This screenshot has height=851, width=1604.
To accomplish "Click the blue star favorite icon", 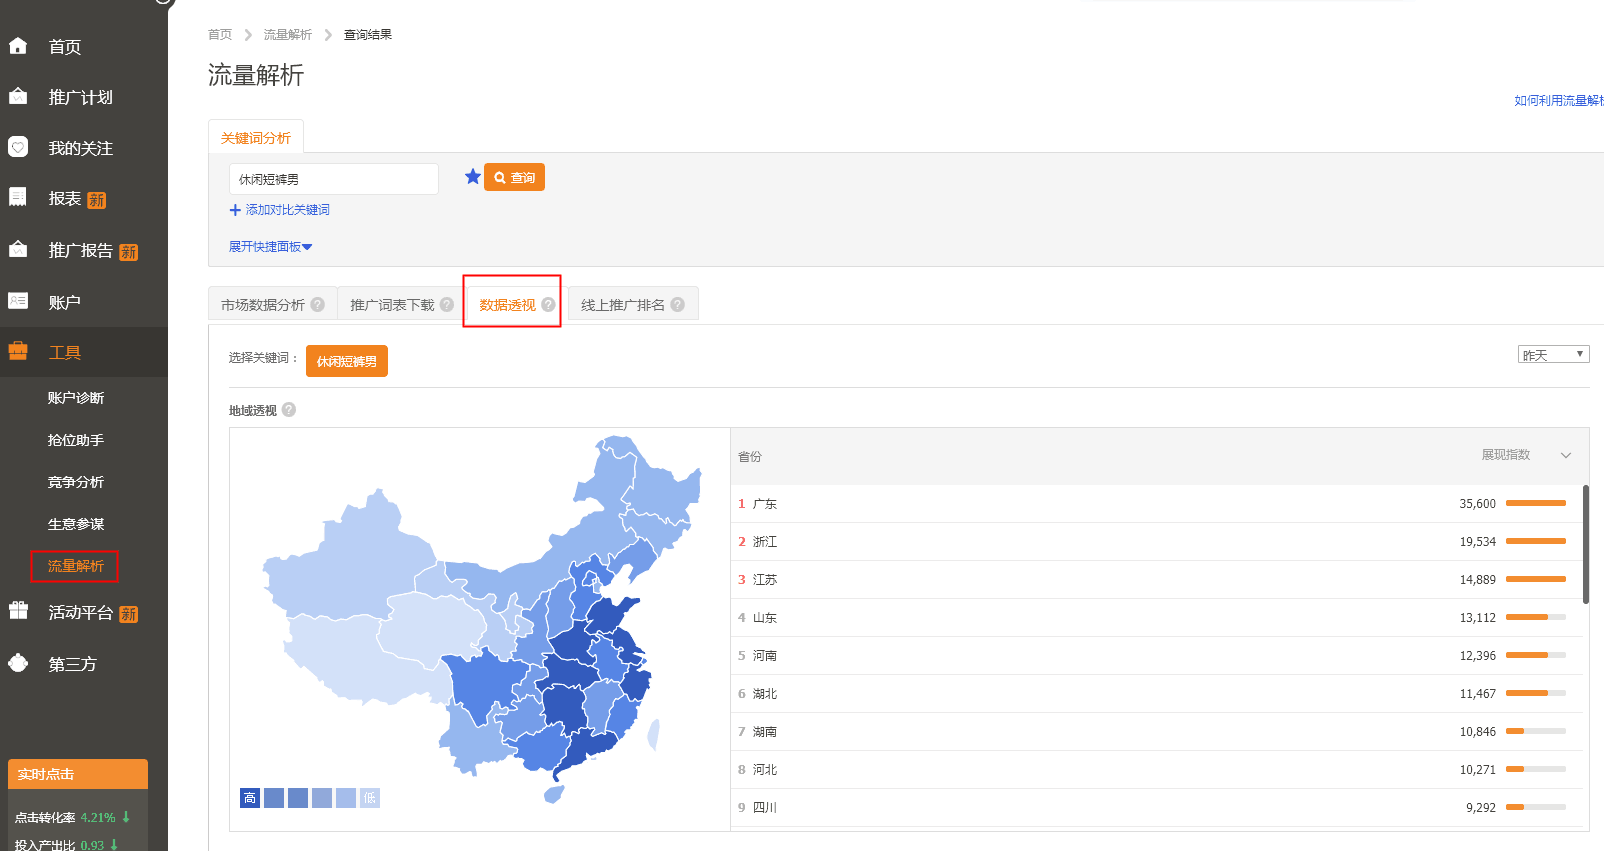I will [473, 177].
